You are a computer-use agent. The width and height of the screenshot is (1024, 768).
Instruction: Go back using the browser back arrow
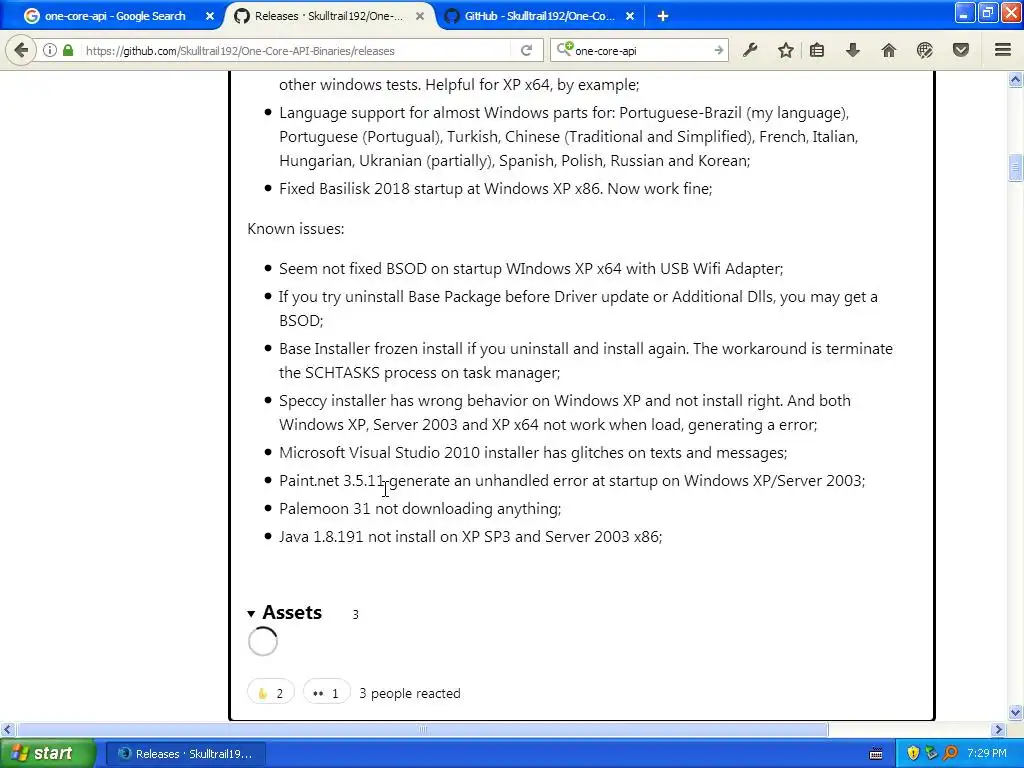[21, 50]
